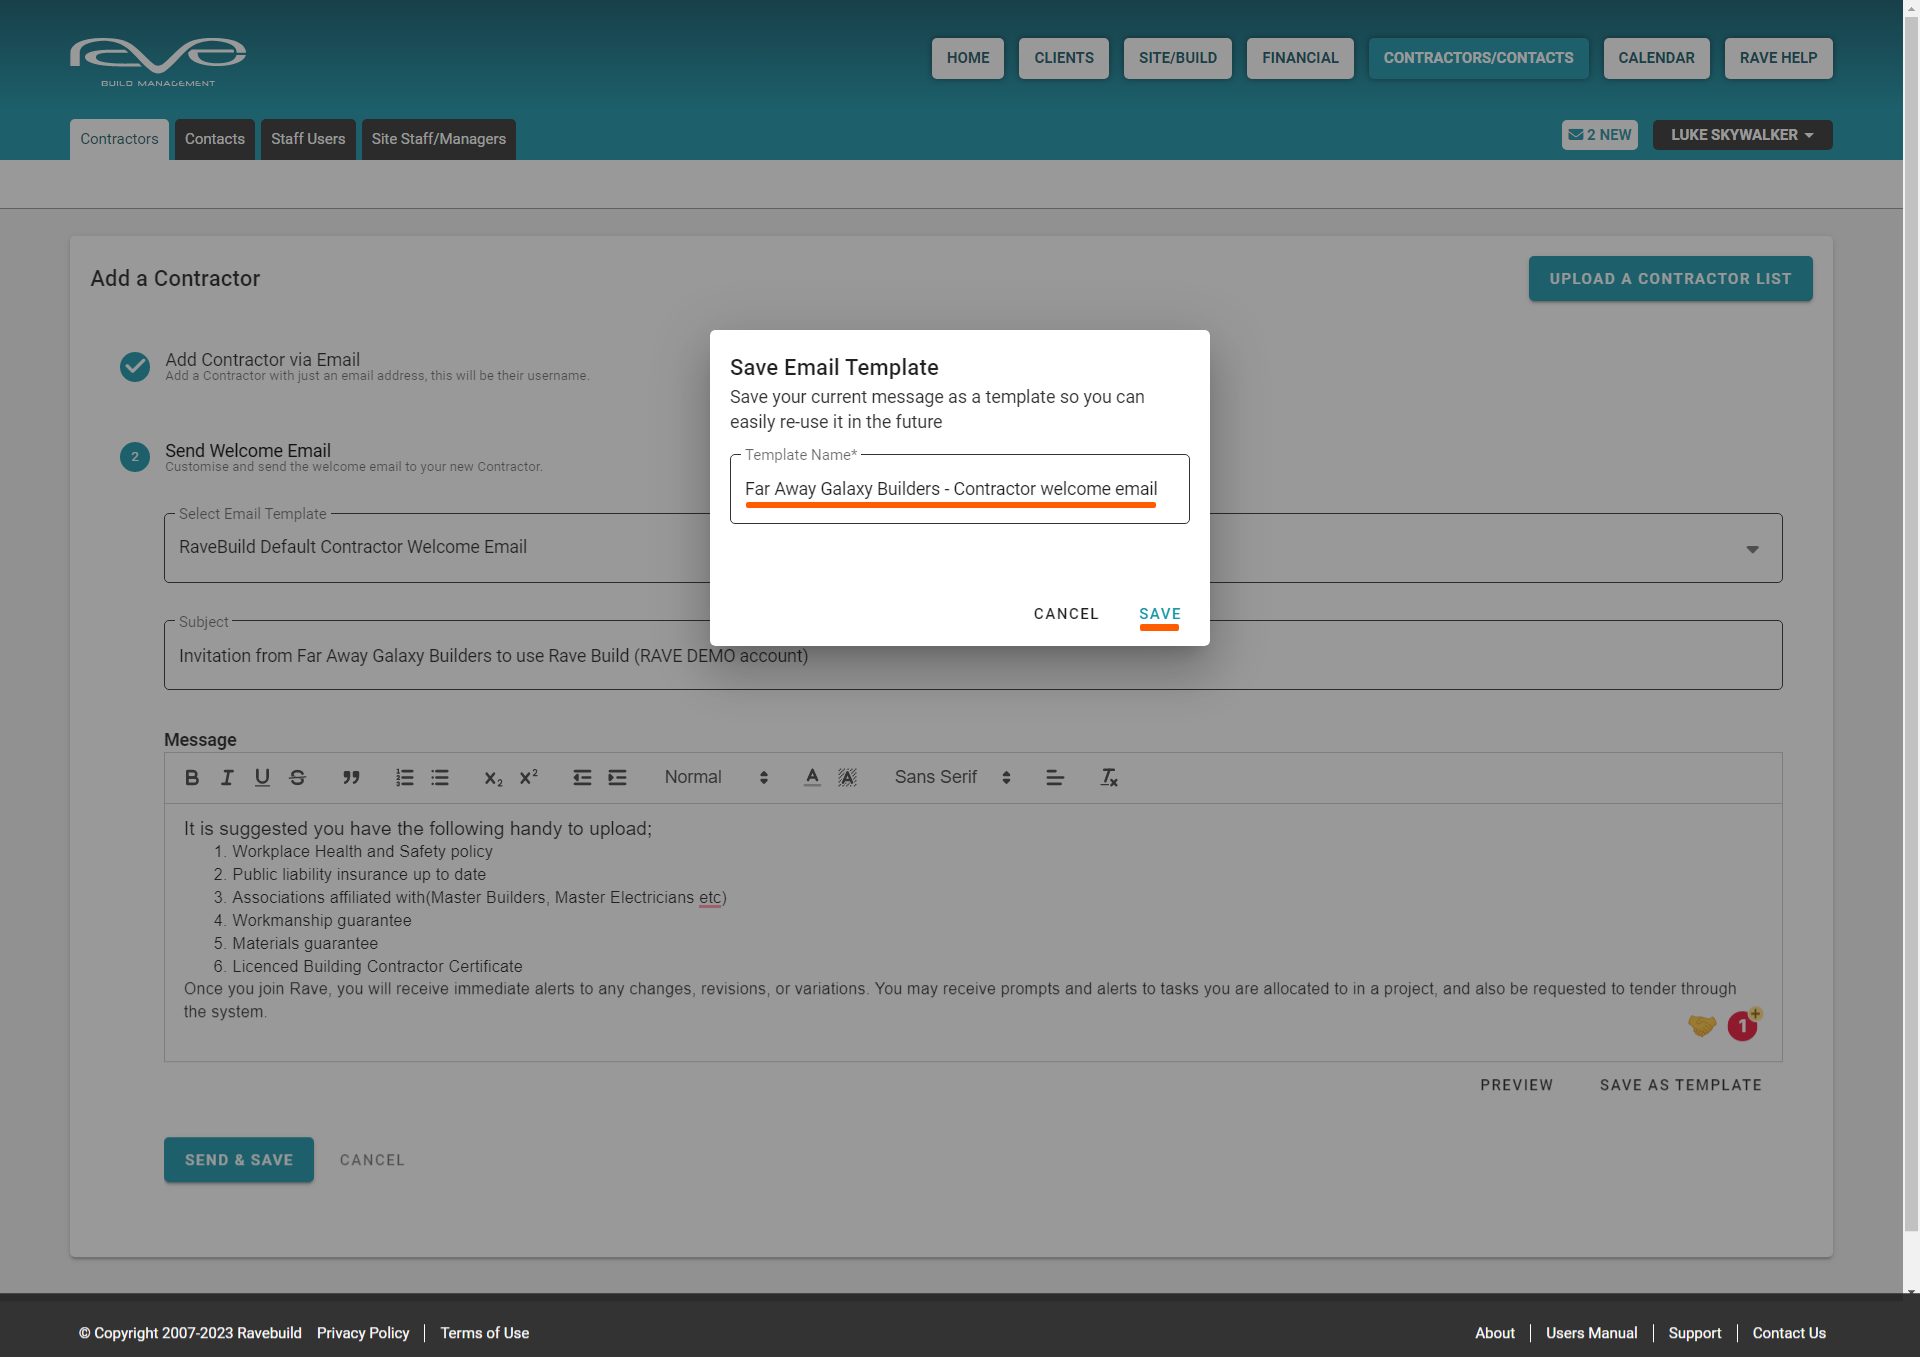
Task: Create a numbered list
Action: pyautogui.click(x=404, y=778)
